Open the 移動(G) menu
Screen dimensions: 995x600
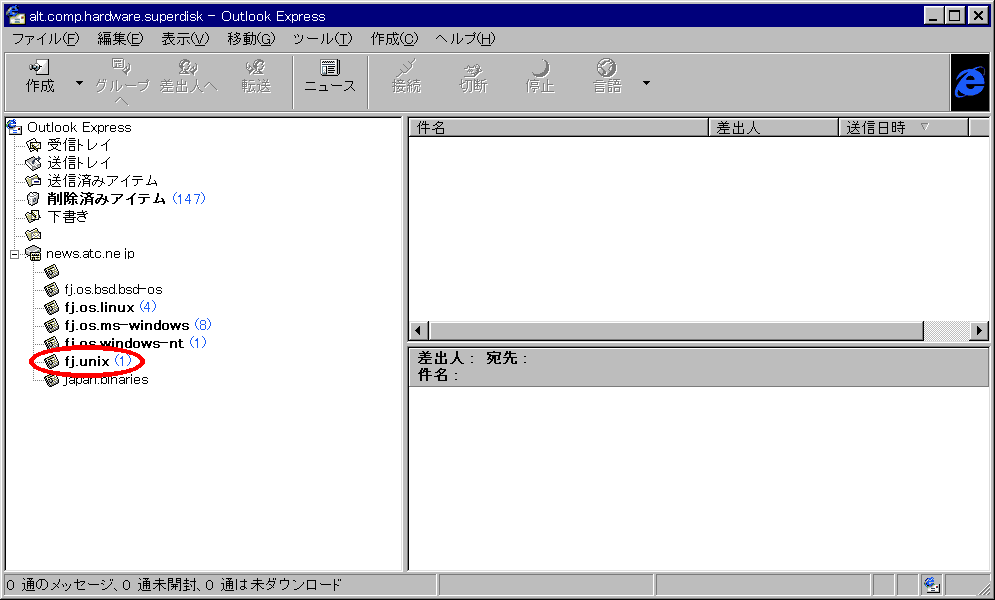(251, 39)
